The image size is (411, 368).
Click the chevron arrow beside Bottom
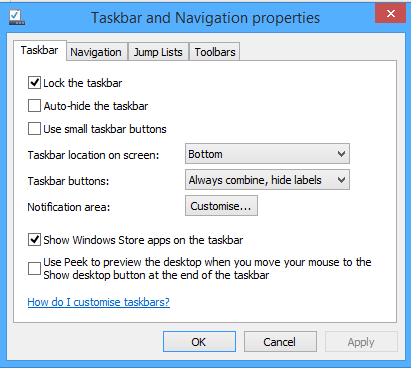tap(341, 154)
